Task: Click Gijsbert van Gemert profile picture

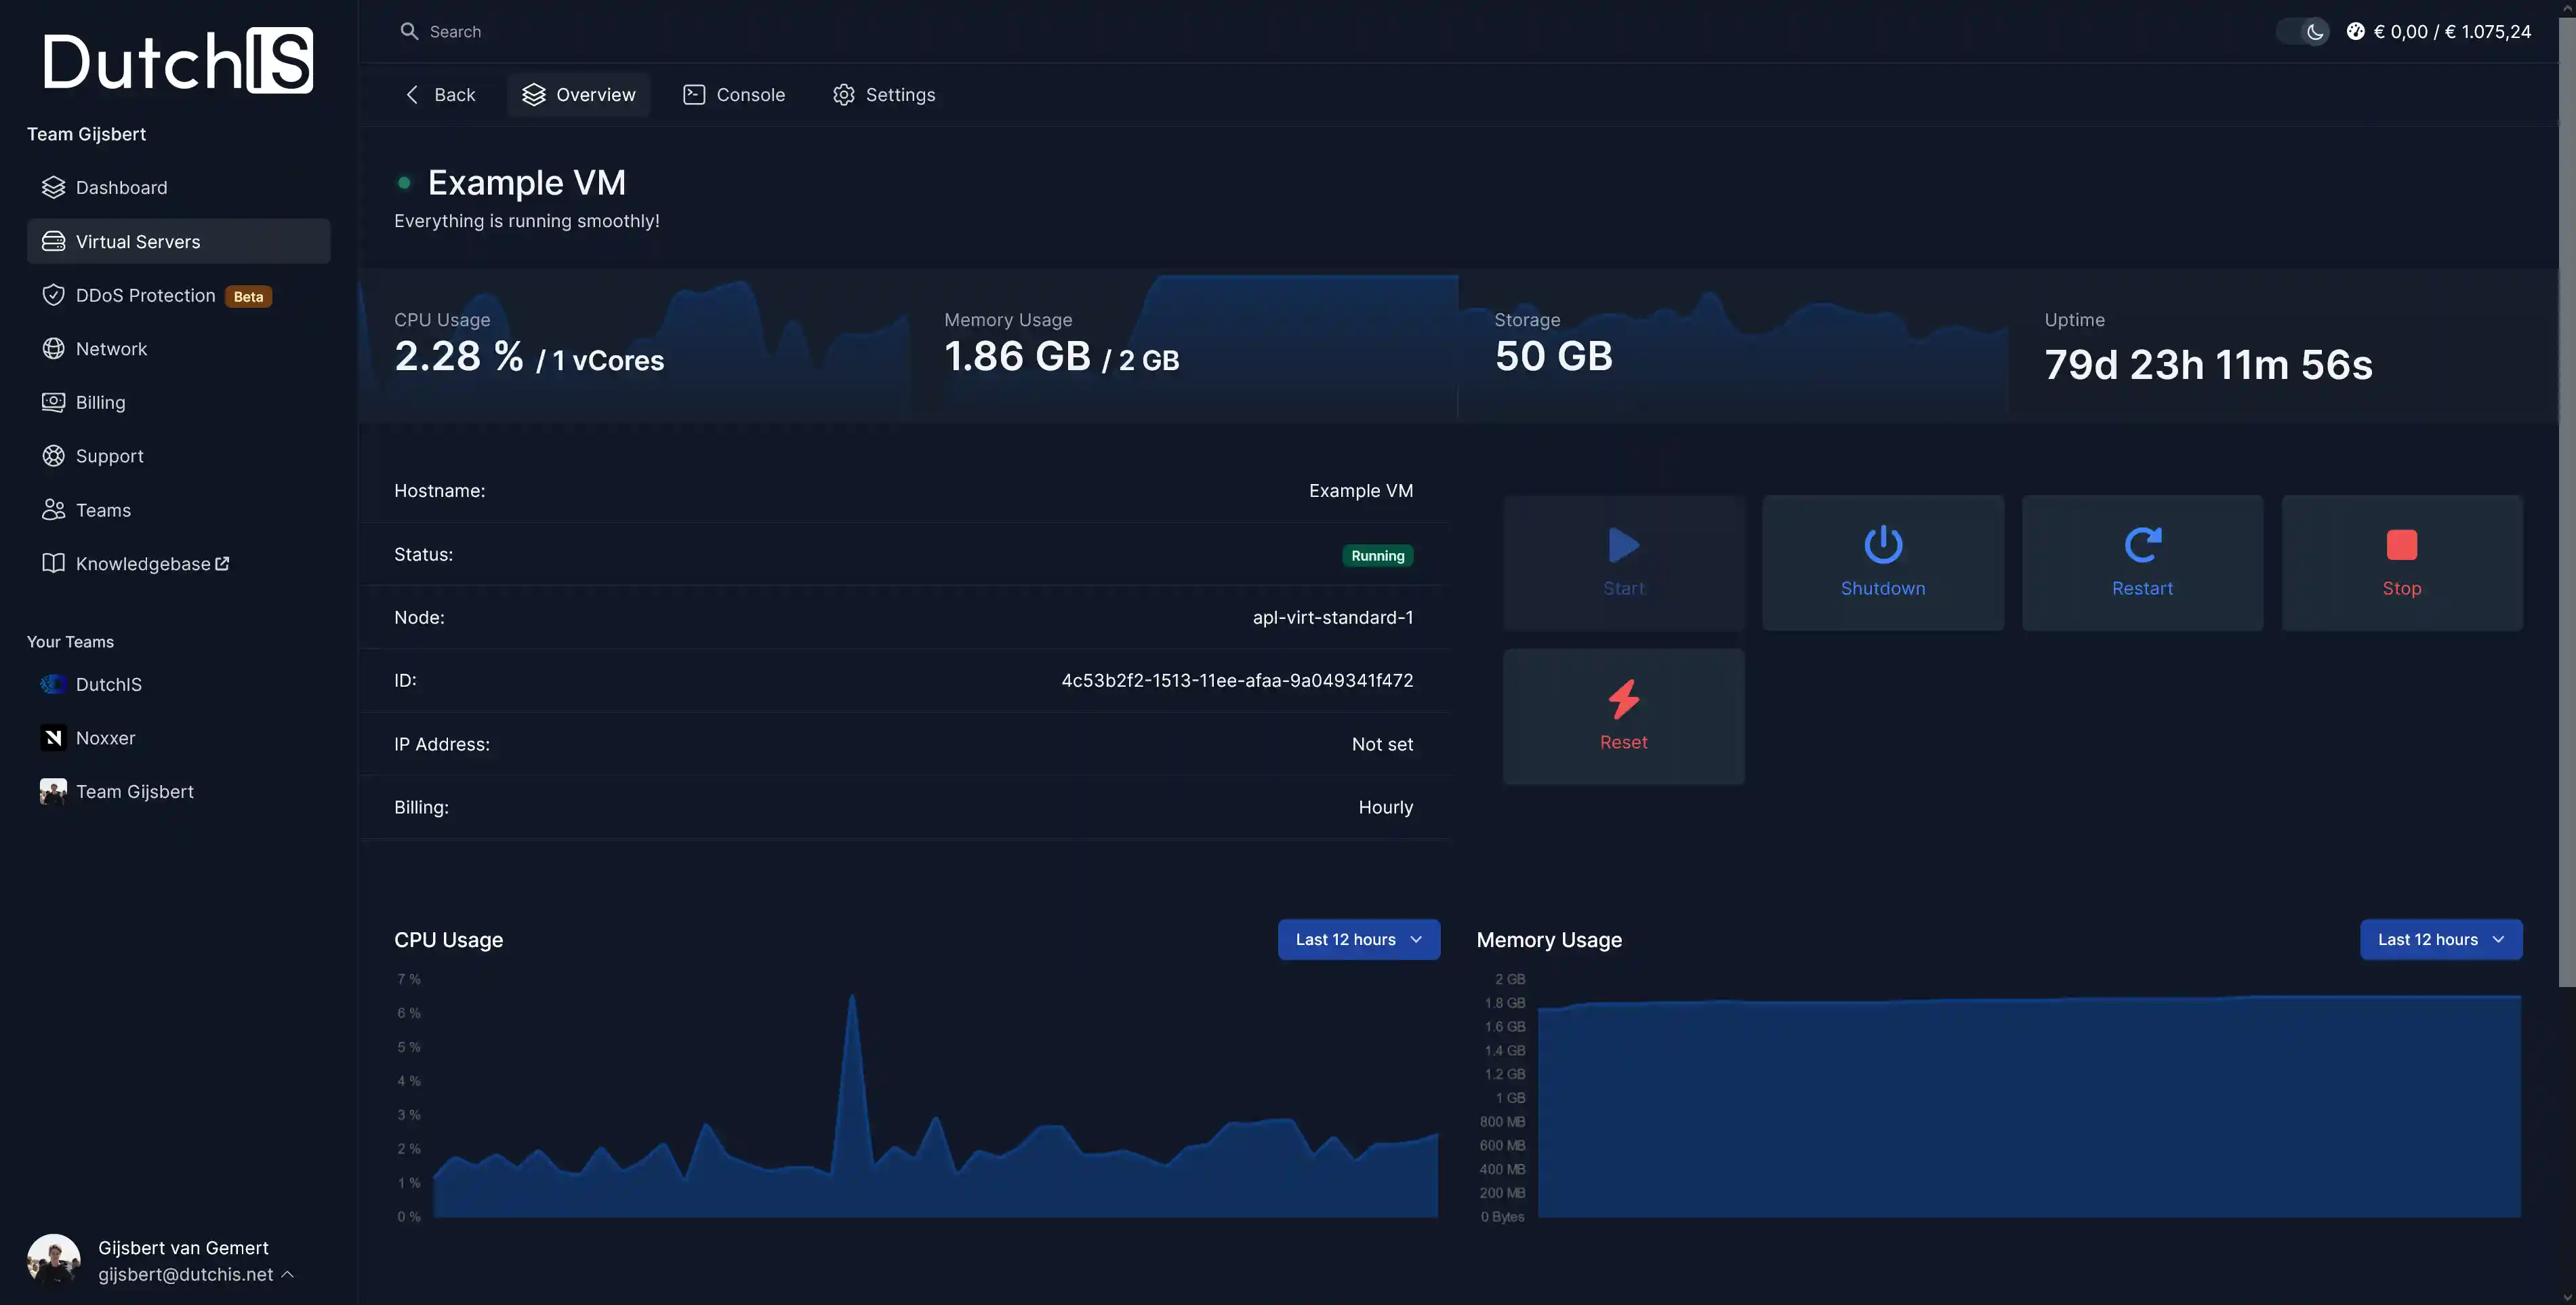Action: [x=54, y=1260]
